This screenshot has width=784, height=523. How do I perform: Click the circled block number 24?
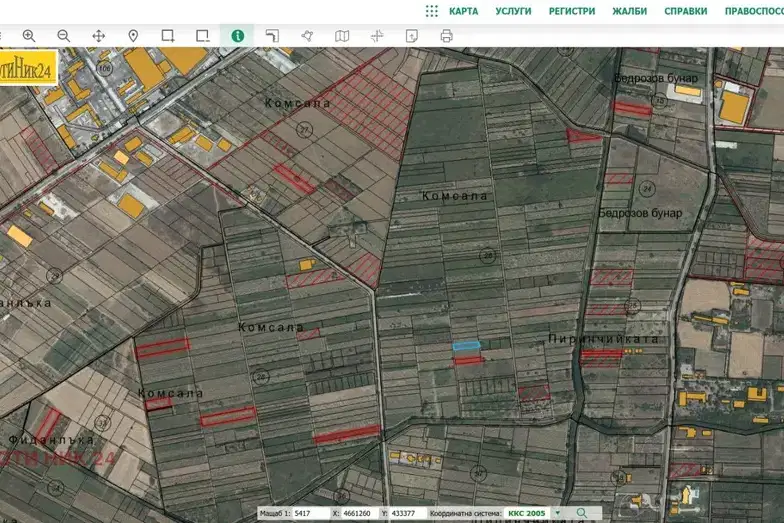pyautogui.click(x=648, y=188)
